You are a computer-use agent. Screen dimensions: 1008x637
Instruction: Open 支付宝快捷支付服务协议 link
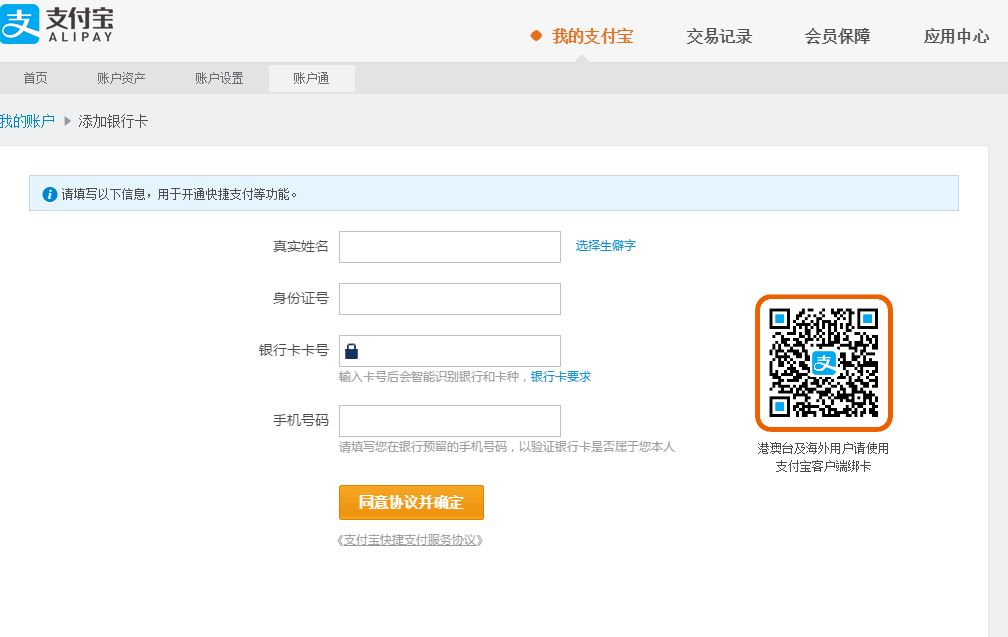pos(410,540)
